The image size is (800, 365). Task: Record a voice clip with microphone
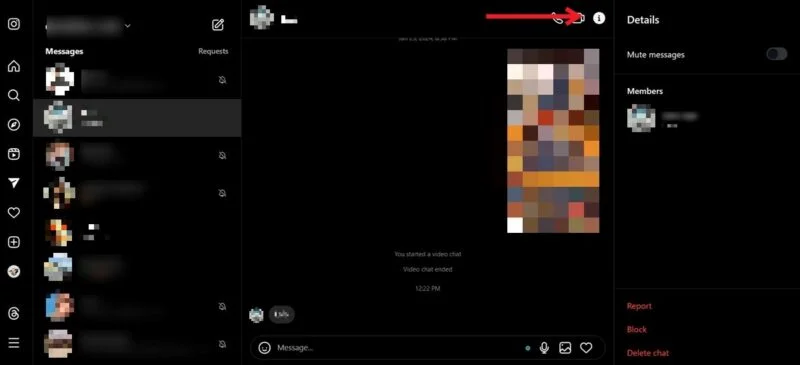click(544, 348)
